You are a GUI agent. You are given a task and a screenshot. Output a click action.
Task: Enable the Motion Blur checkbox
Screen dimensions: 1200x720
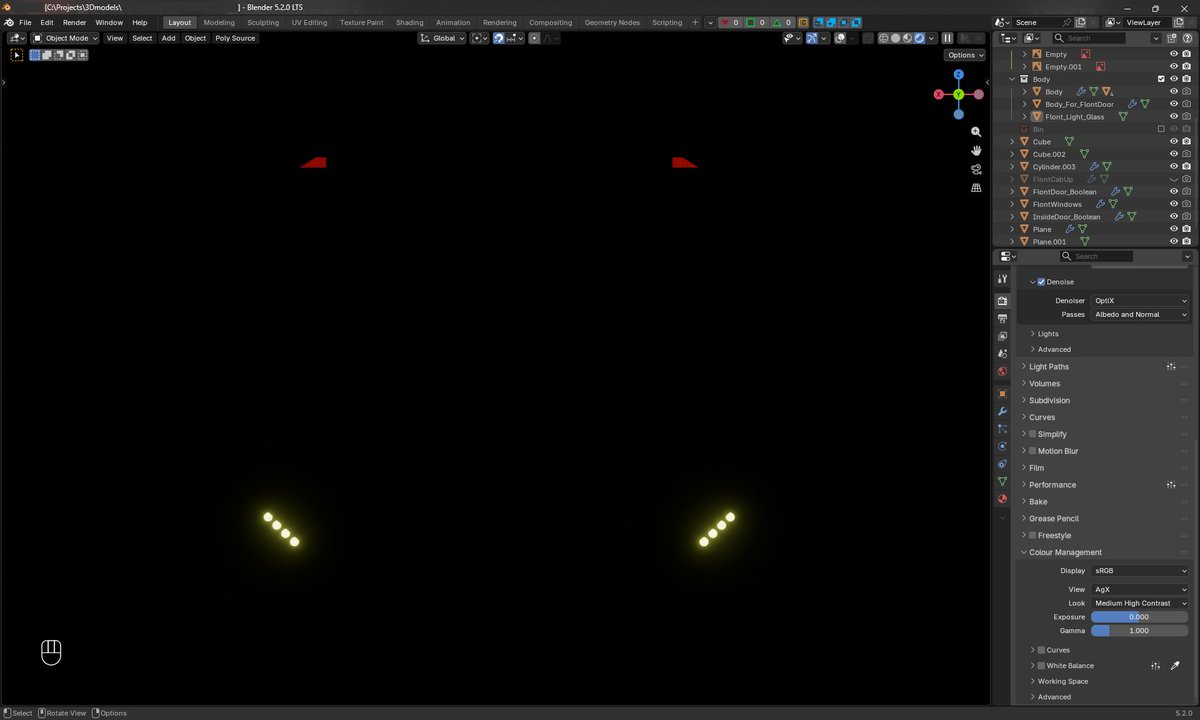[x=1033, y=451]
